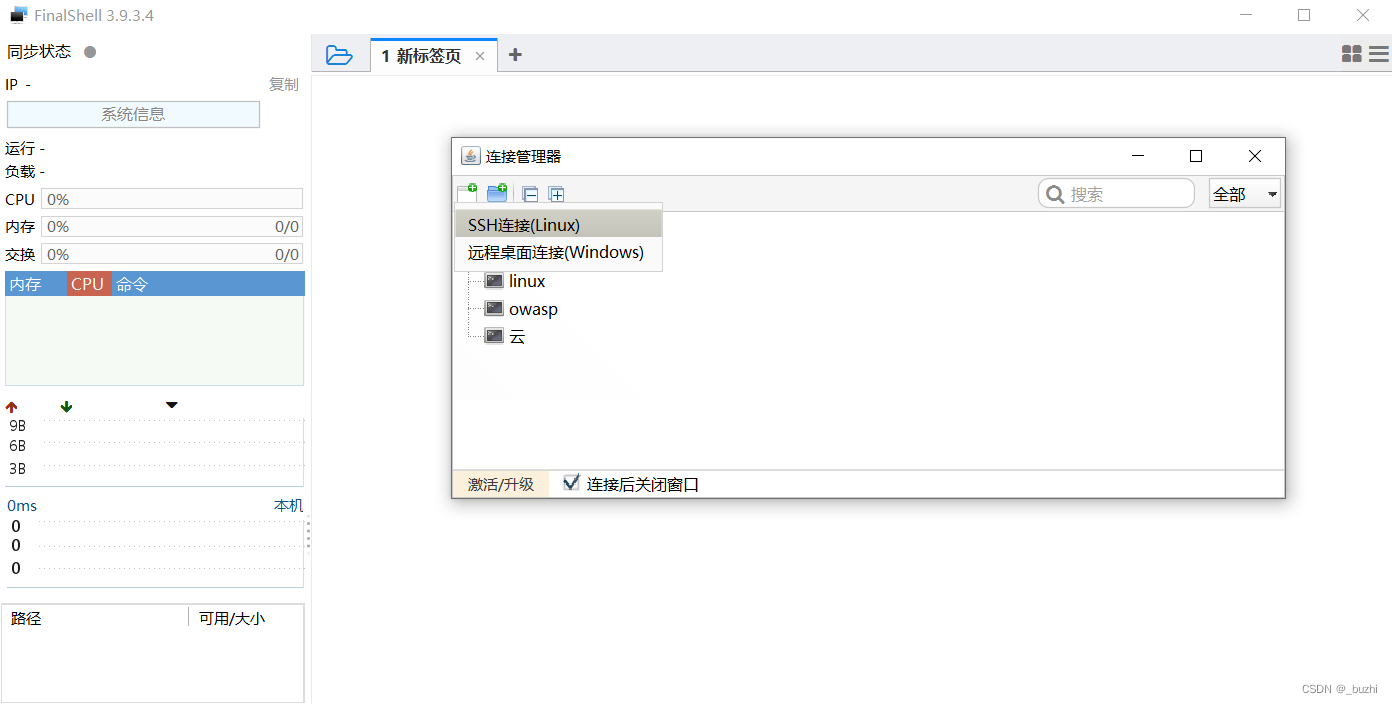The image size is (1392, 704).
Task: Click the open folder icon beside the tabs
Action: pos(340,56)
